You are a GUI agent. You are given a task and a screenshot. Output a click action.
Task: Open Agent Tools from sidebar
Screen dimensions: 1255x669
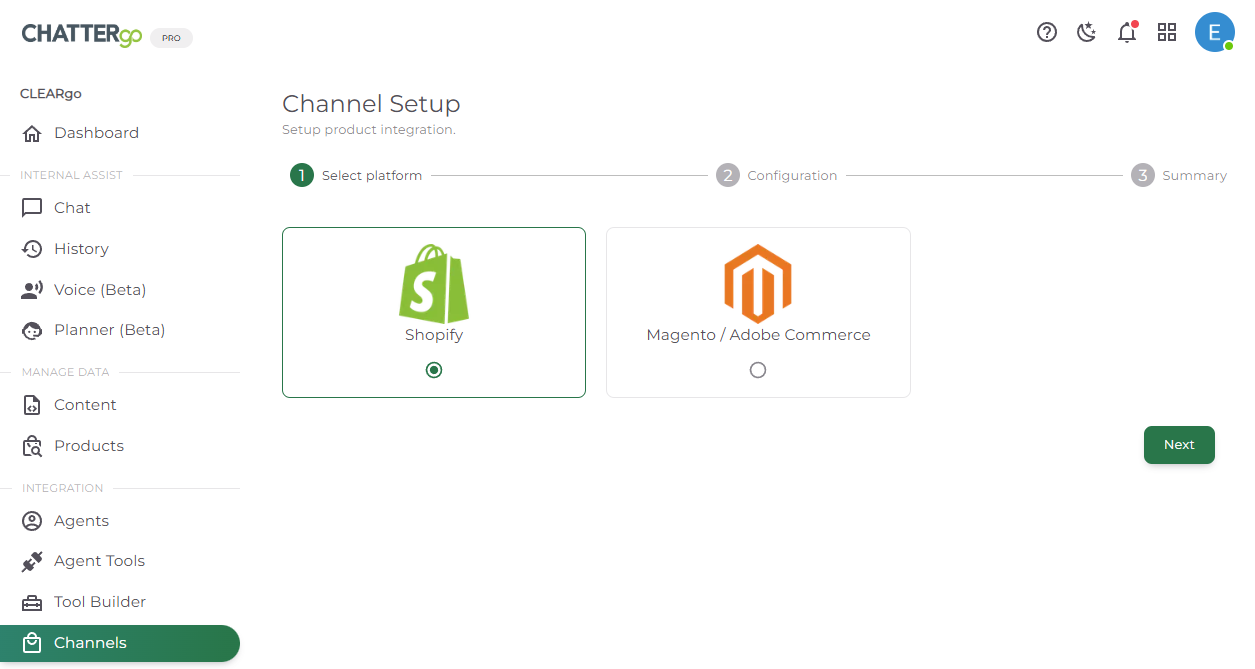pos(99,561)
